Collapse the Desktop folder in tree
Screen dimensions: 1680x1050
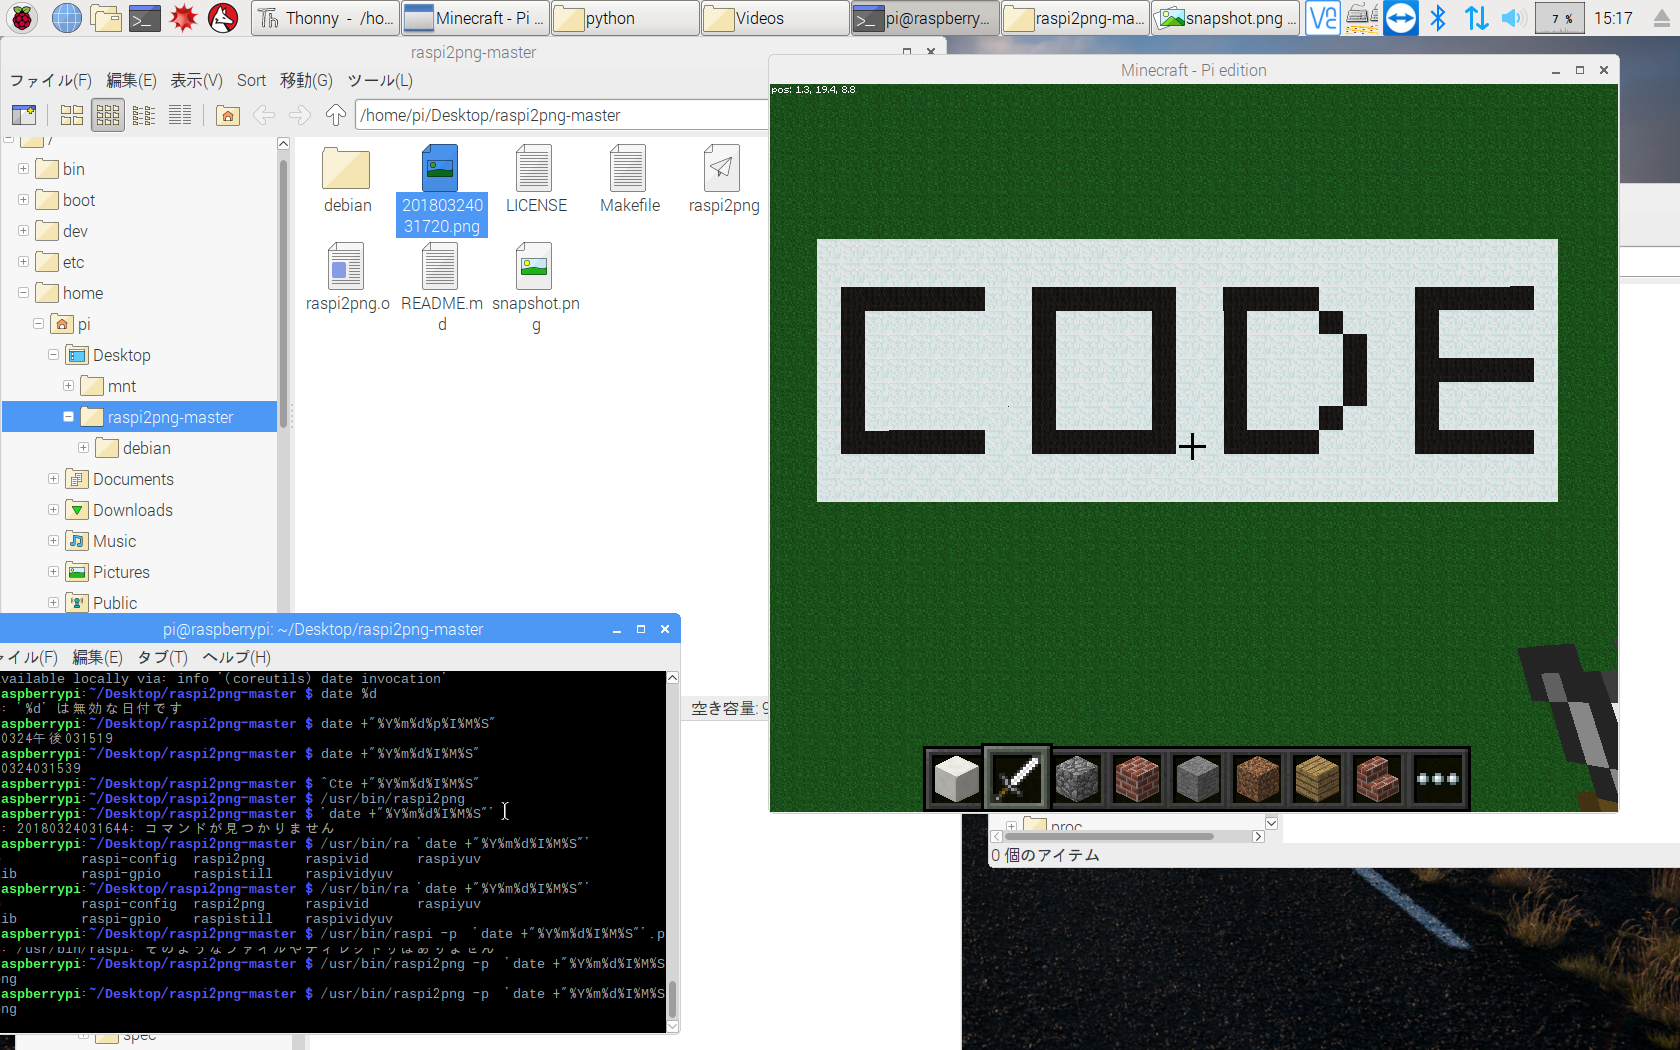[x=53, y=355]
